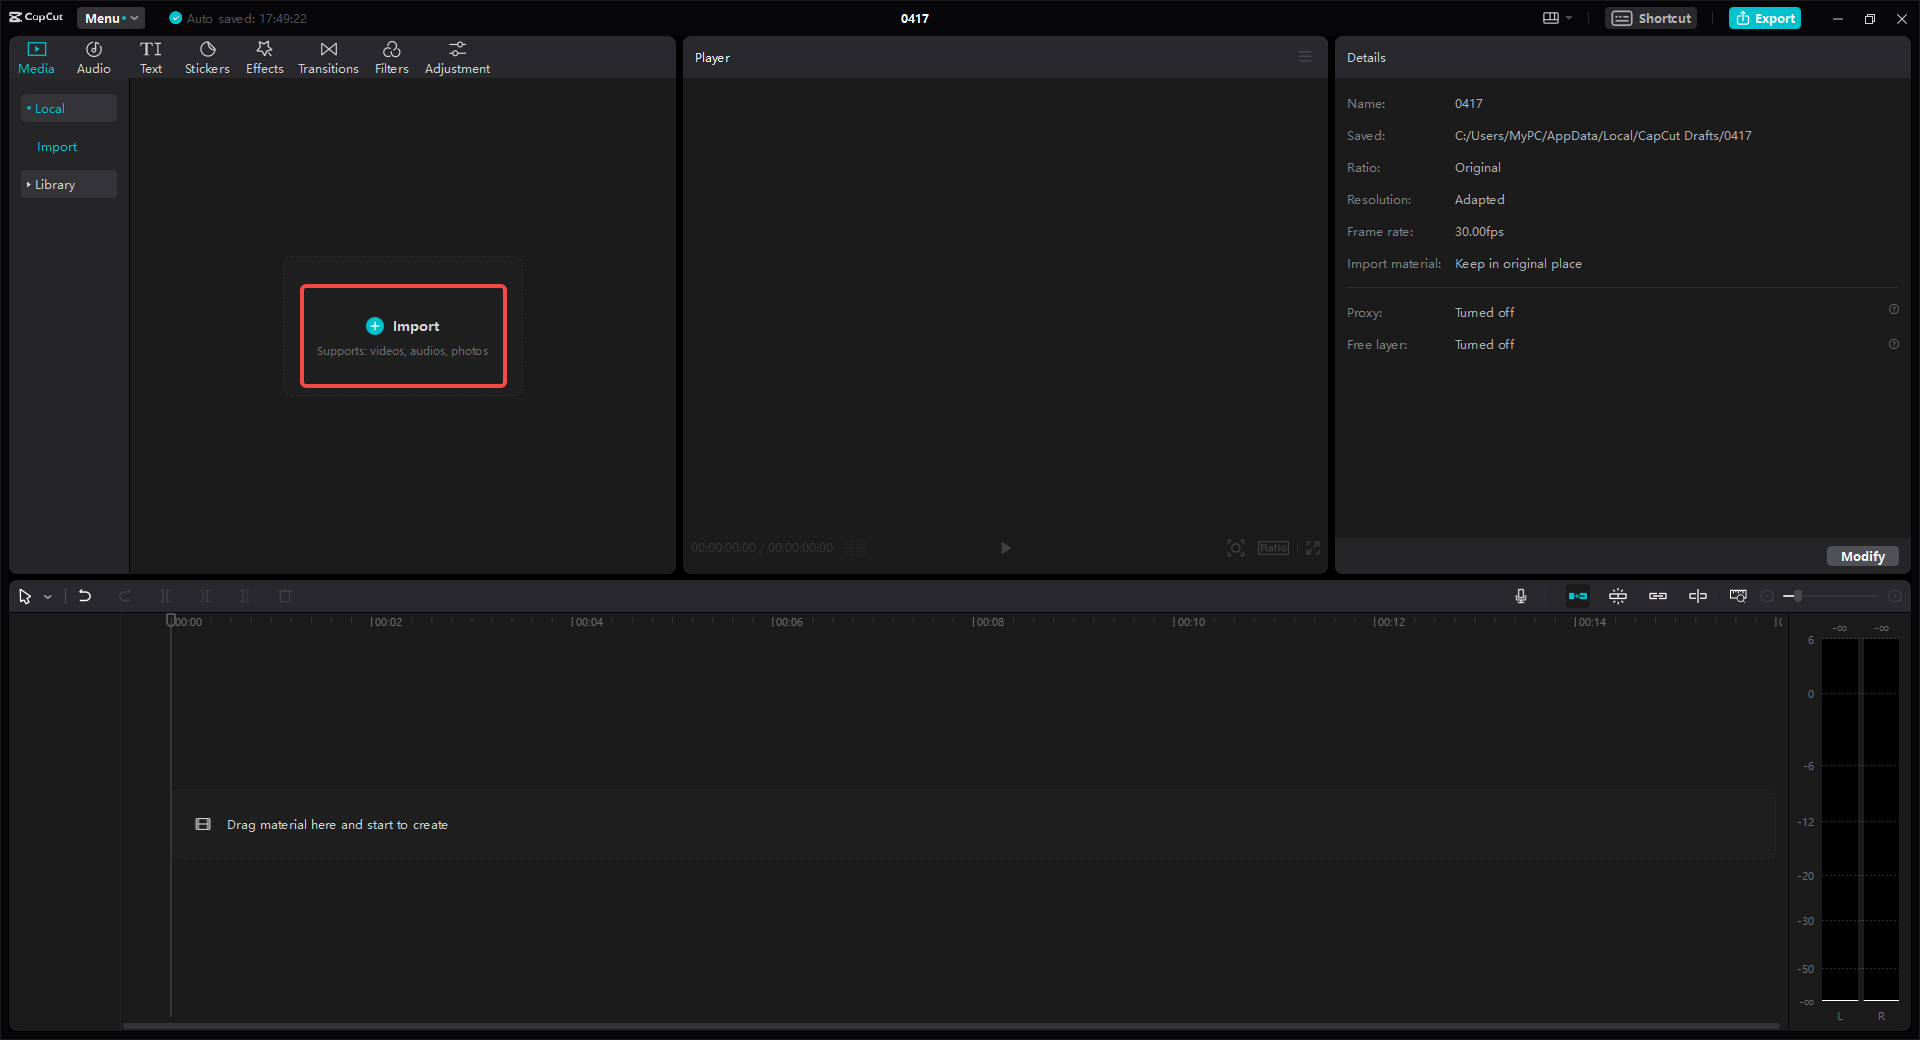The width and height of the screenshot is (1920, 1040).
Task: Click the player scan/zoom focus icon
Action: [x=1236, y=548]
